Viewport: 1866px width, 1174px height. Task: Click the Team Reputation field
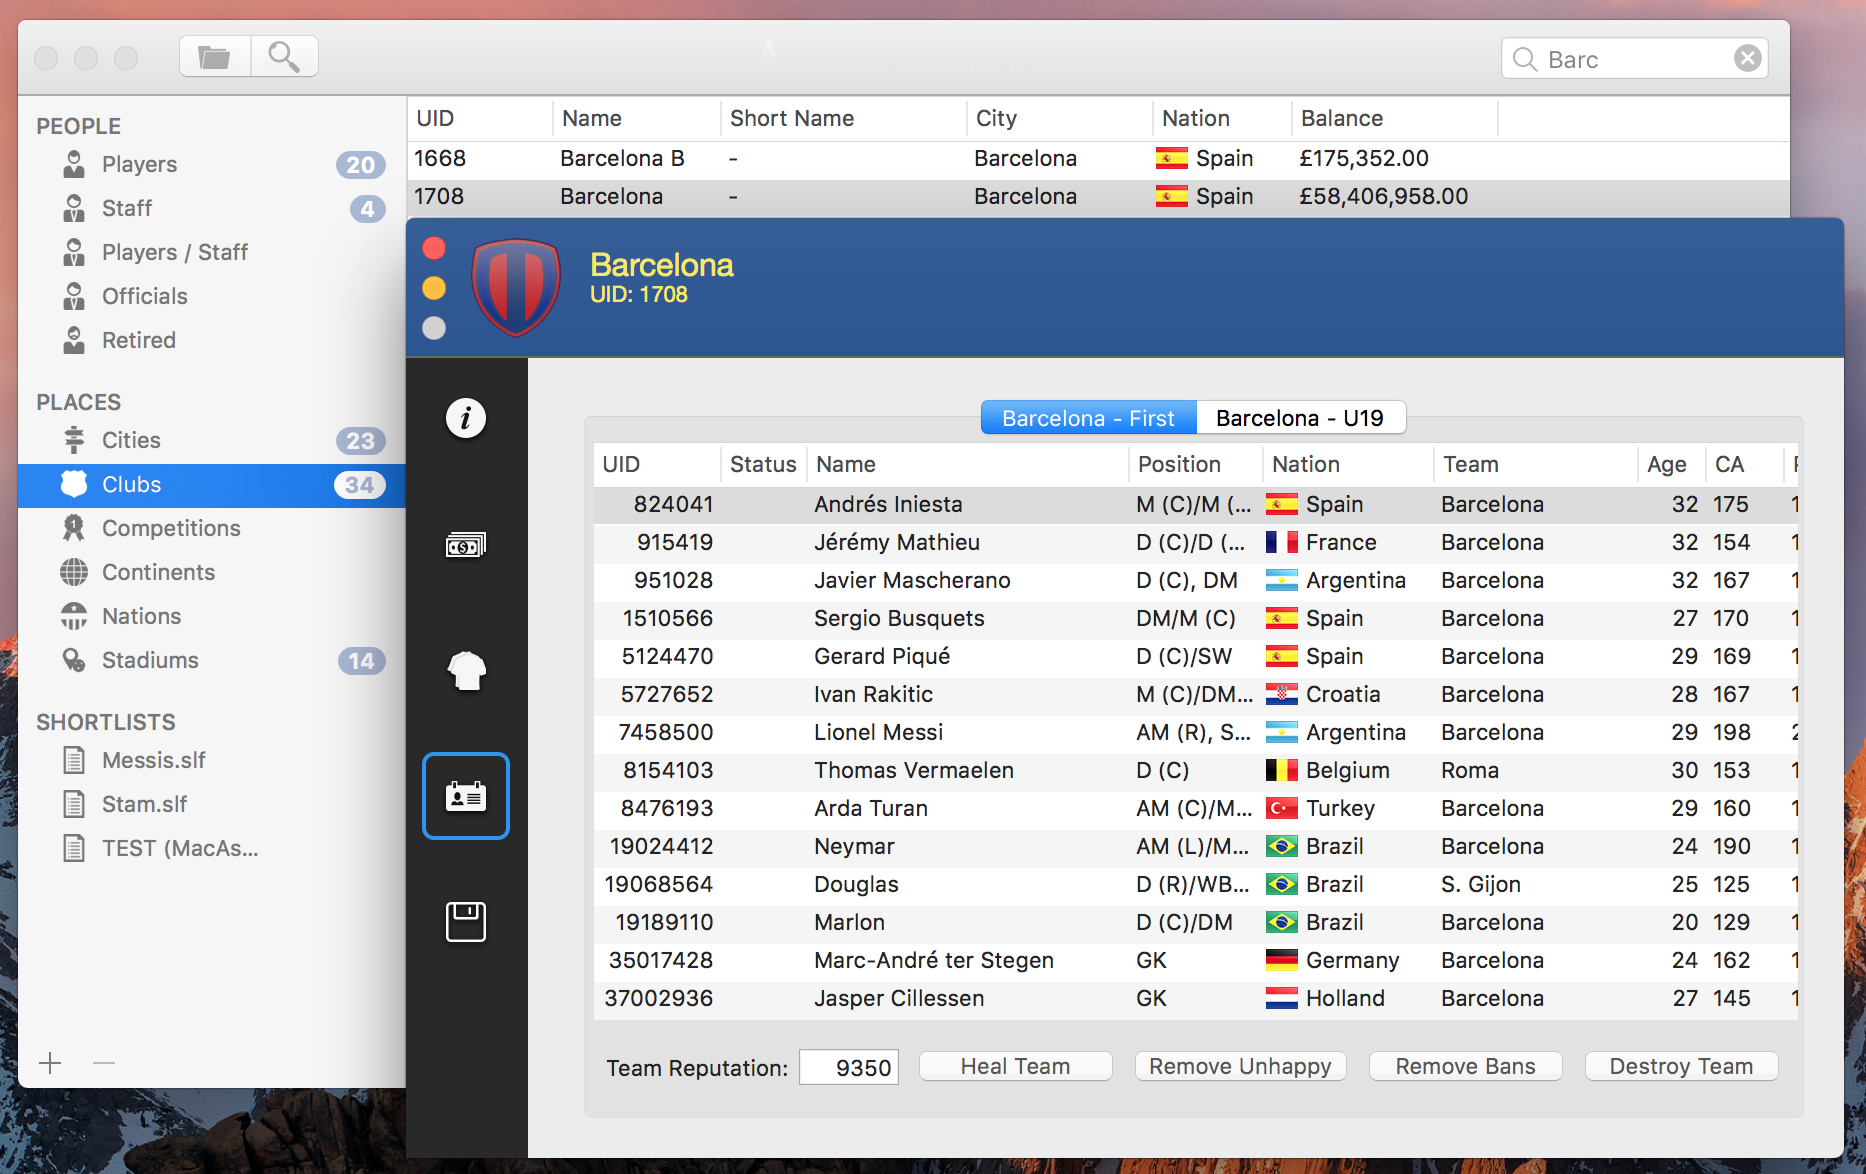coord(849,1067)
